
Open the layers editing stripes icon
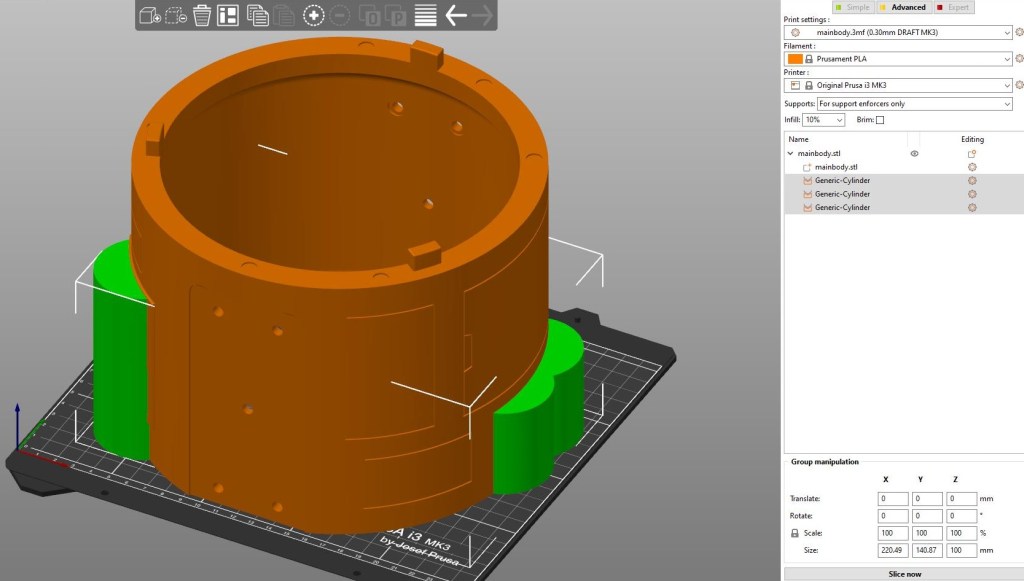(x=426, y=15)
